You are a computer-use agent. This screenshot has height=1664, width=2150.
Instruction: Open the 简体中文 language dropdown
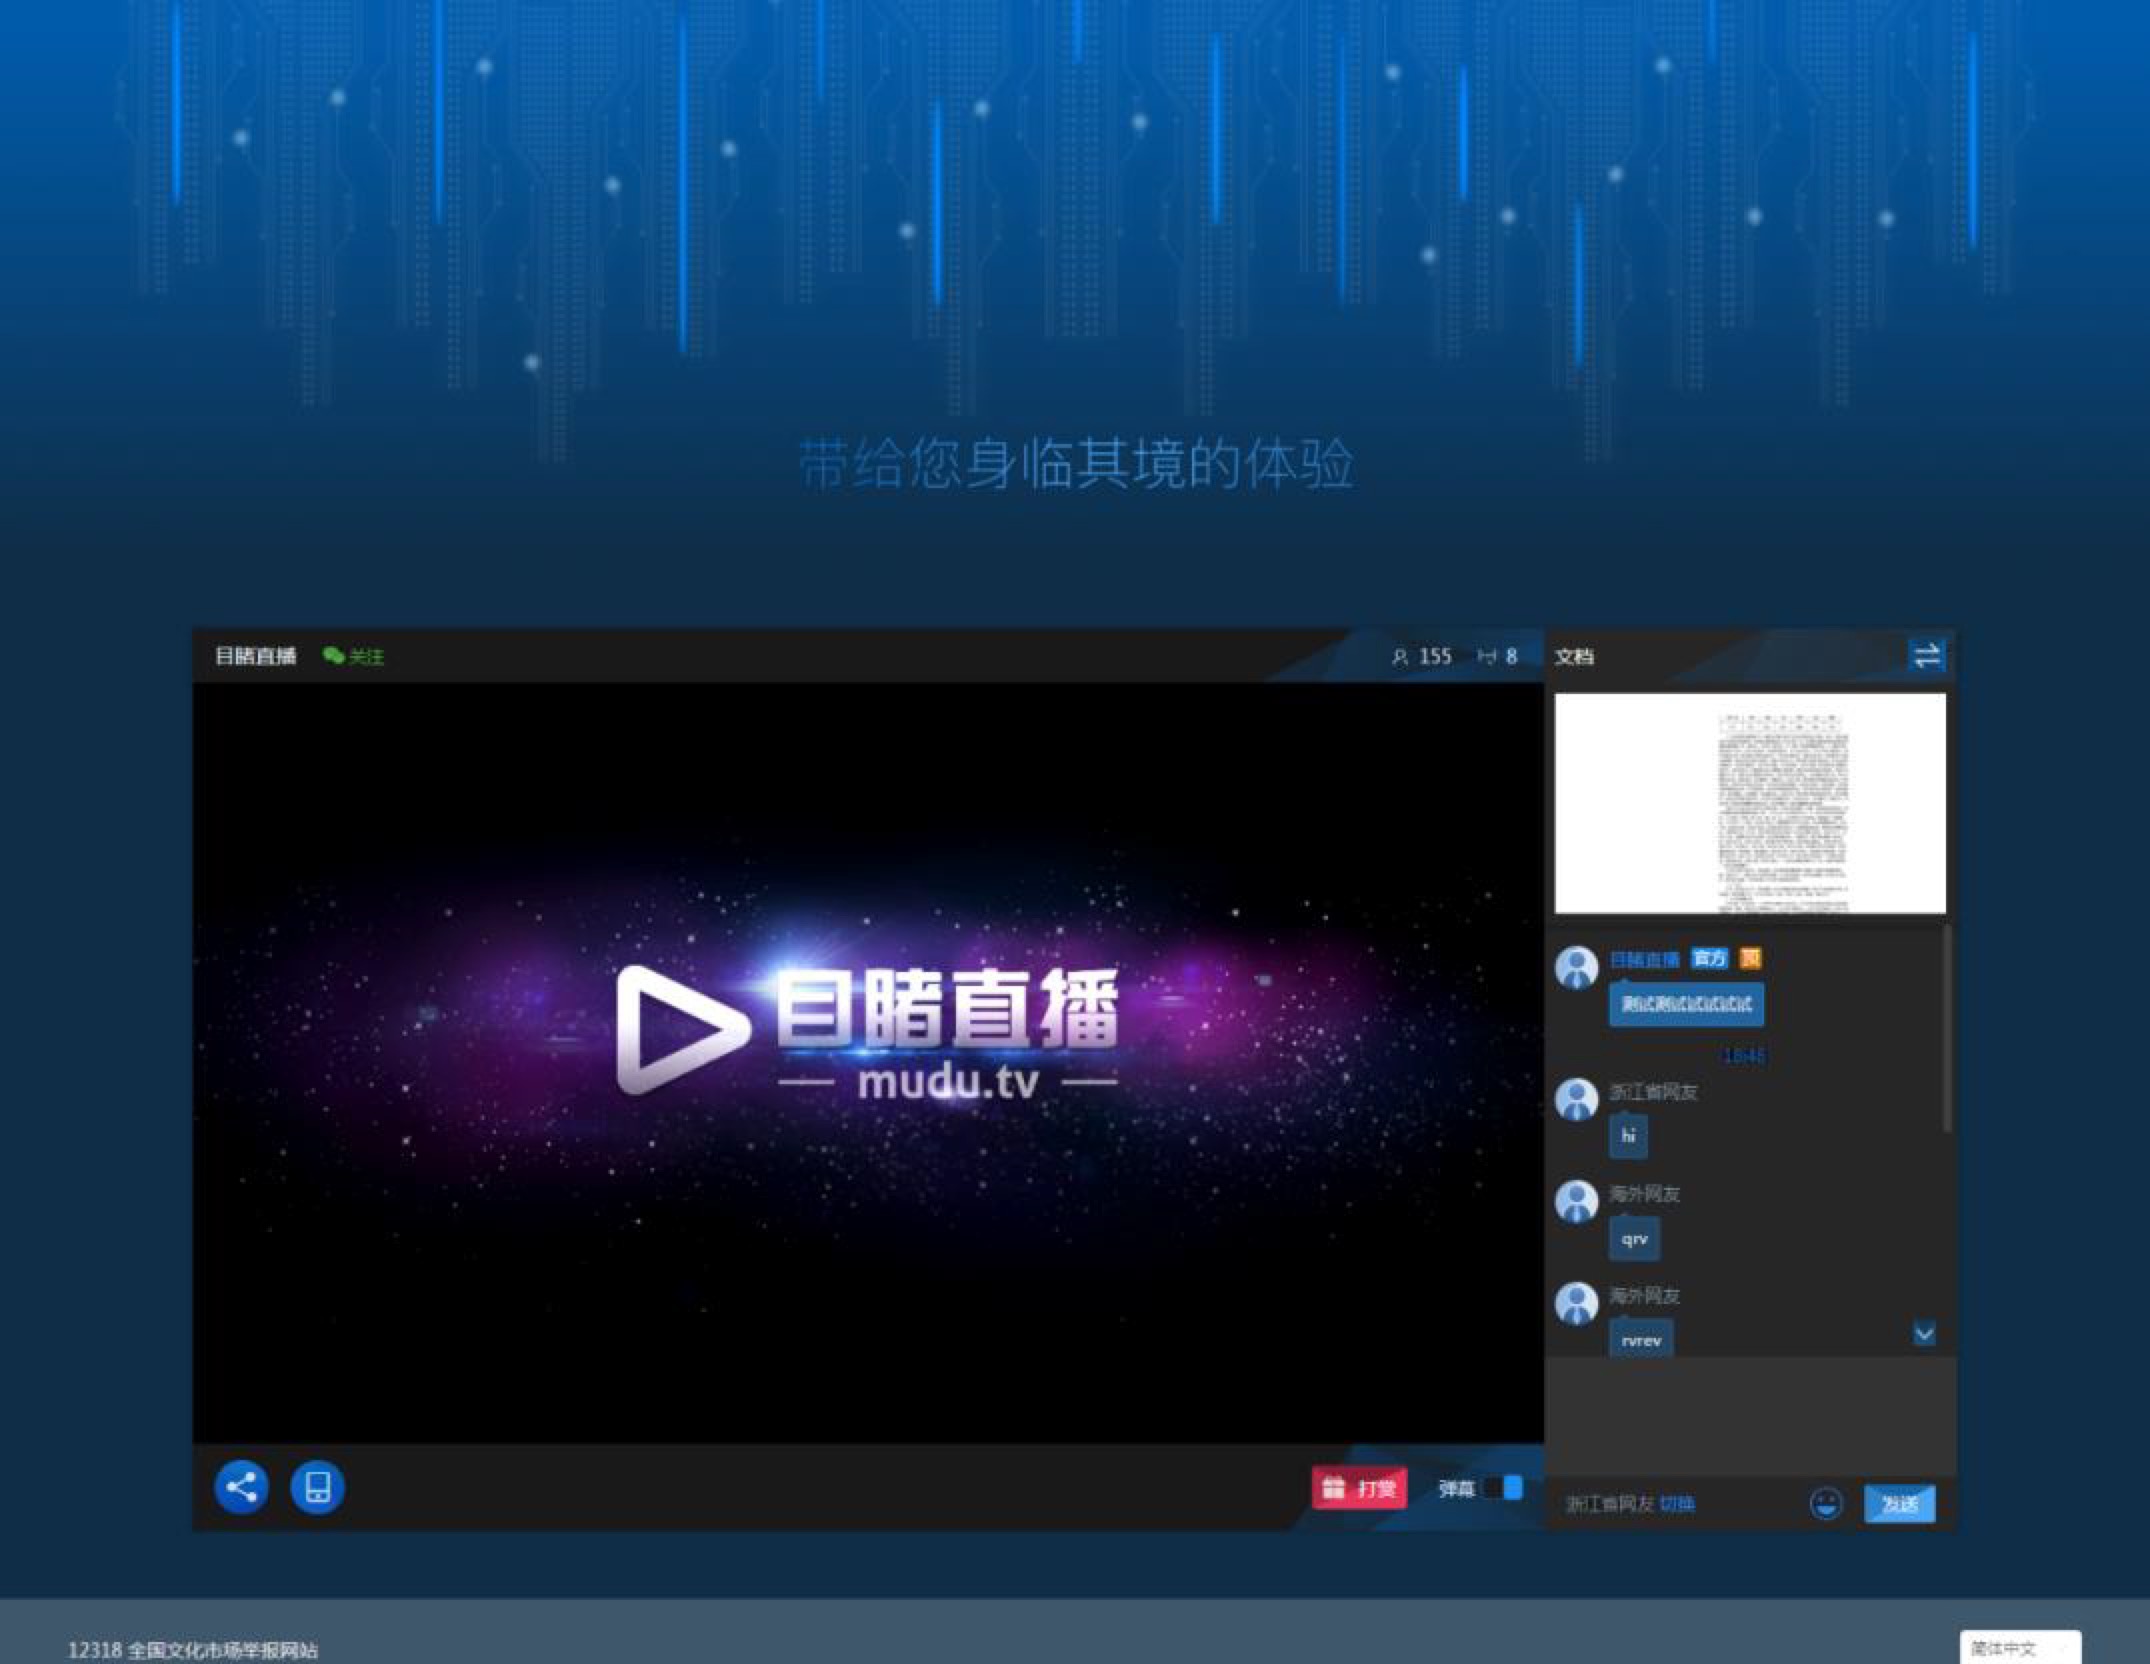2020,1648
